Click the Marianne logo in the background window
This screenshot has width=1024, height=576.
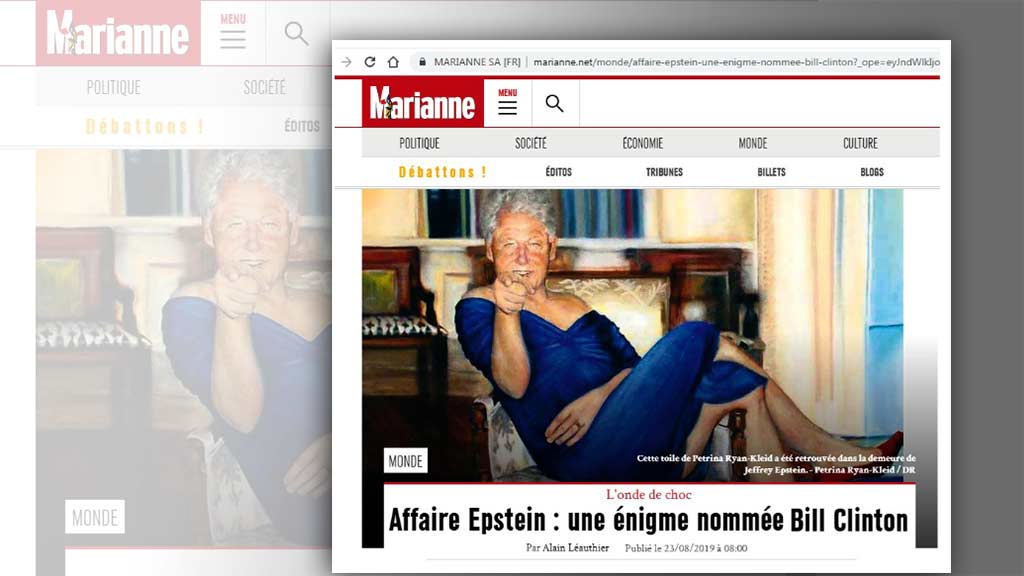coord(118,33)
